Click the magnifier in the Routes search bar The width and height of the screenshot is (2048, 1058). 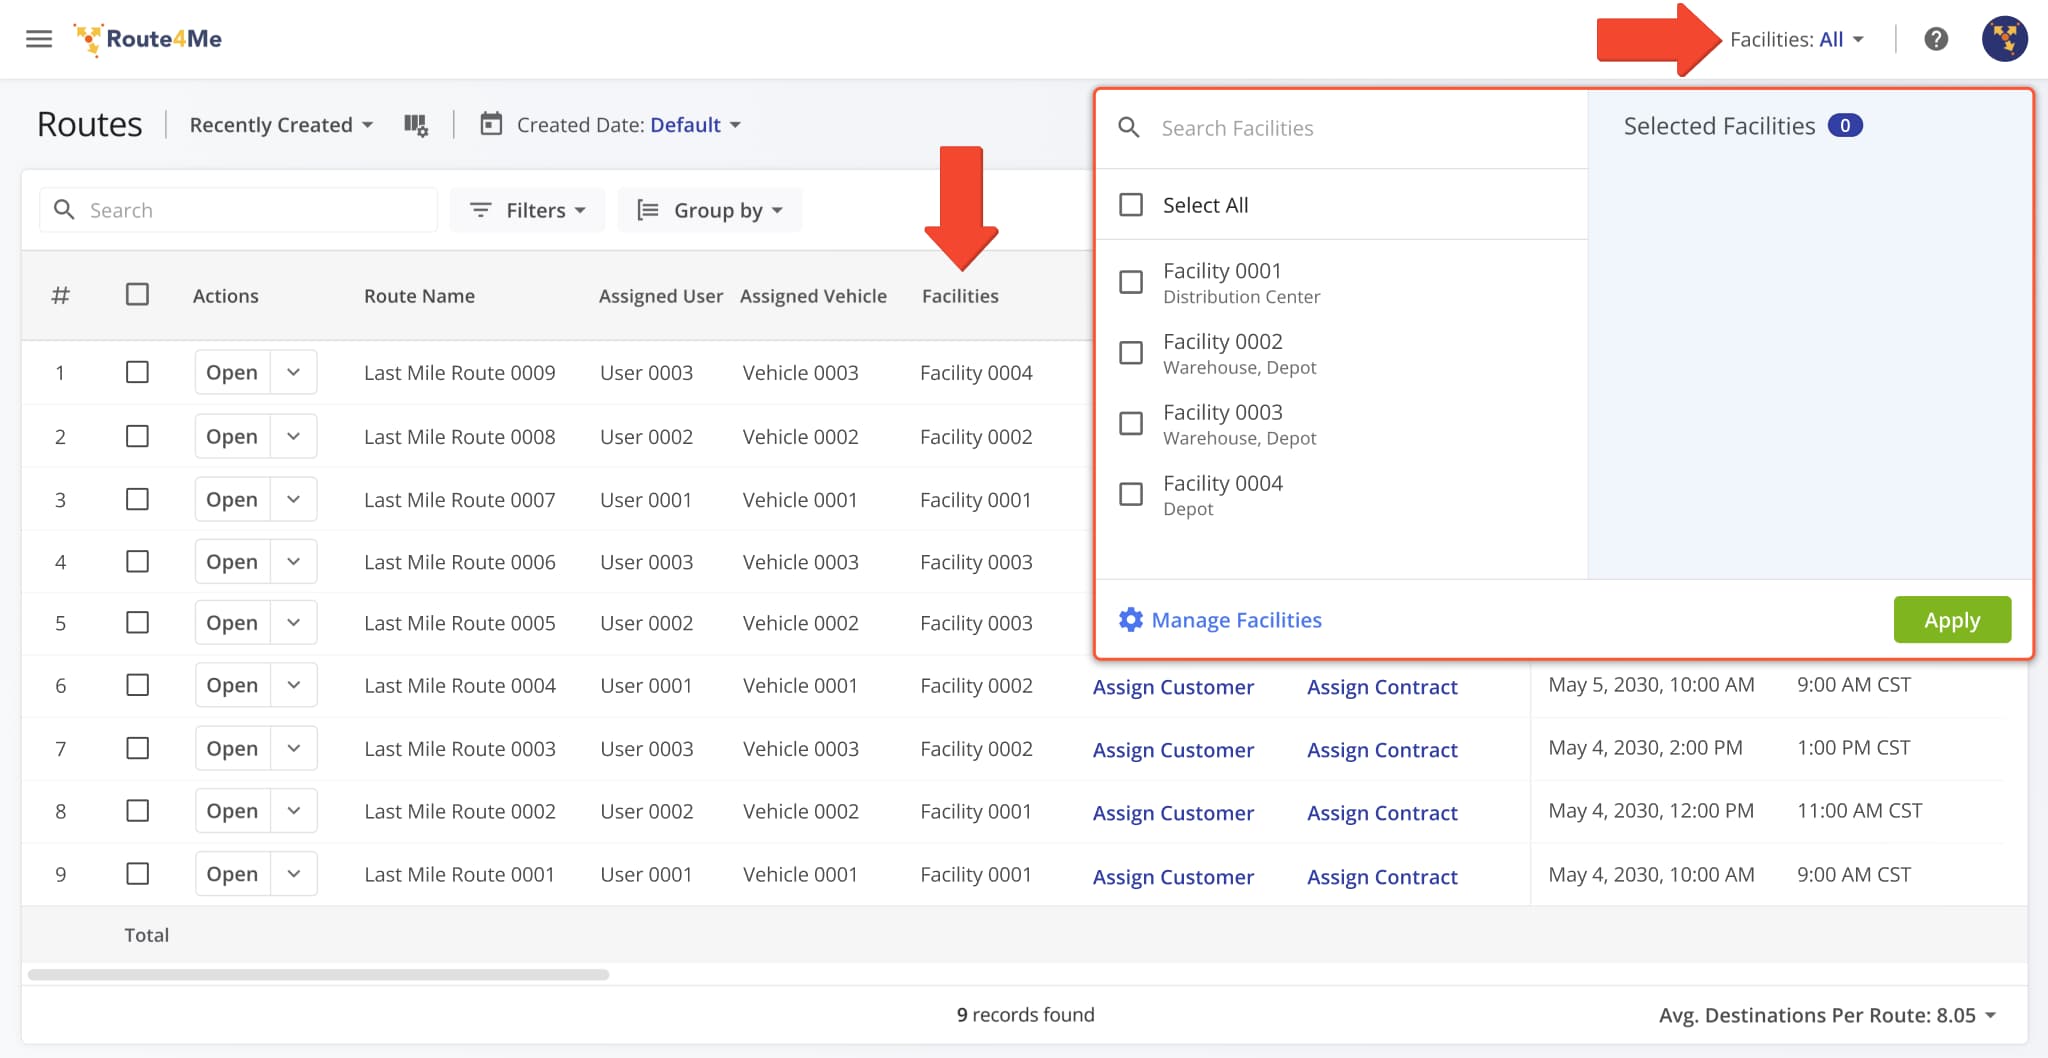coord(64,210)
